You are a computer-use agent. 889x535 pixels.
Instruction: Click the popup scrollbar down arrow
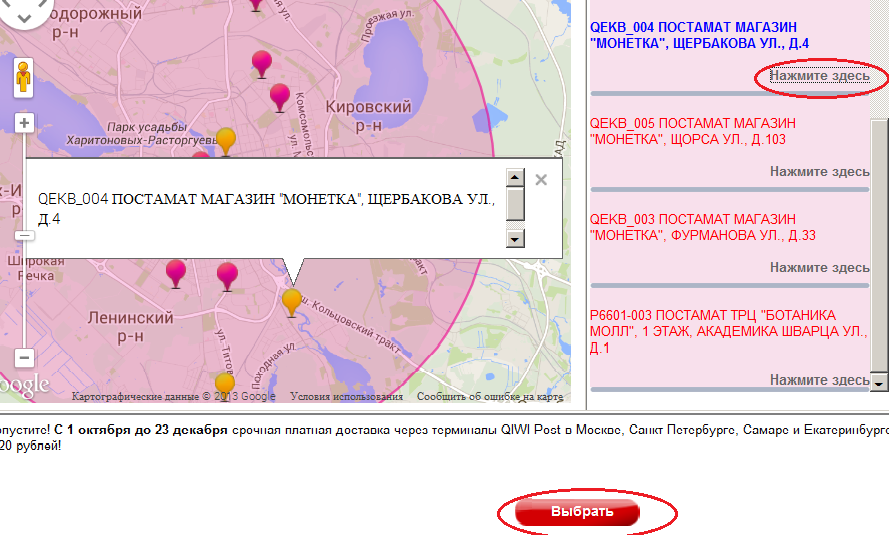tap(515, 239)
